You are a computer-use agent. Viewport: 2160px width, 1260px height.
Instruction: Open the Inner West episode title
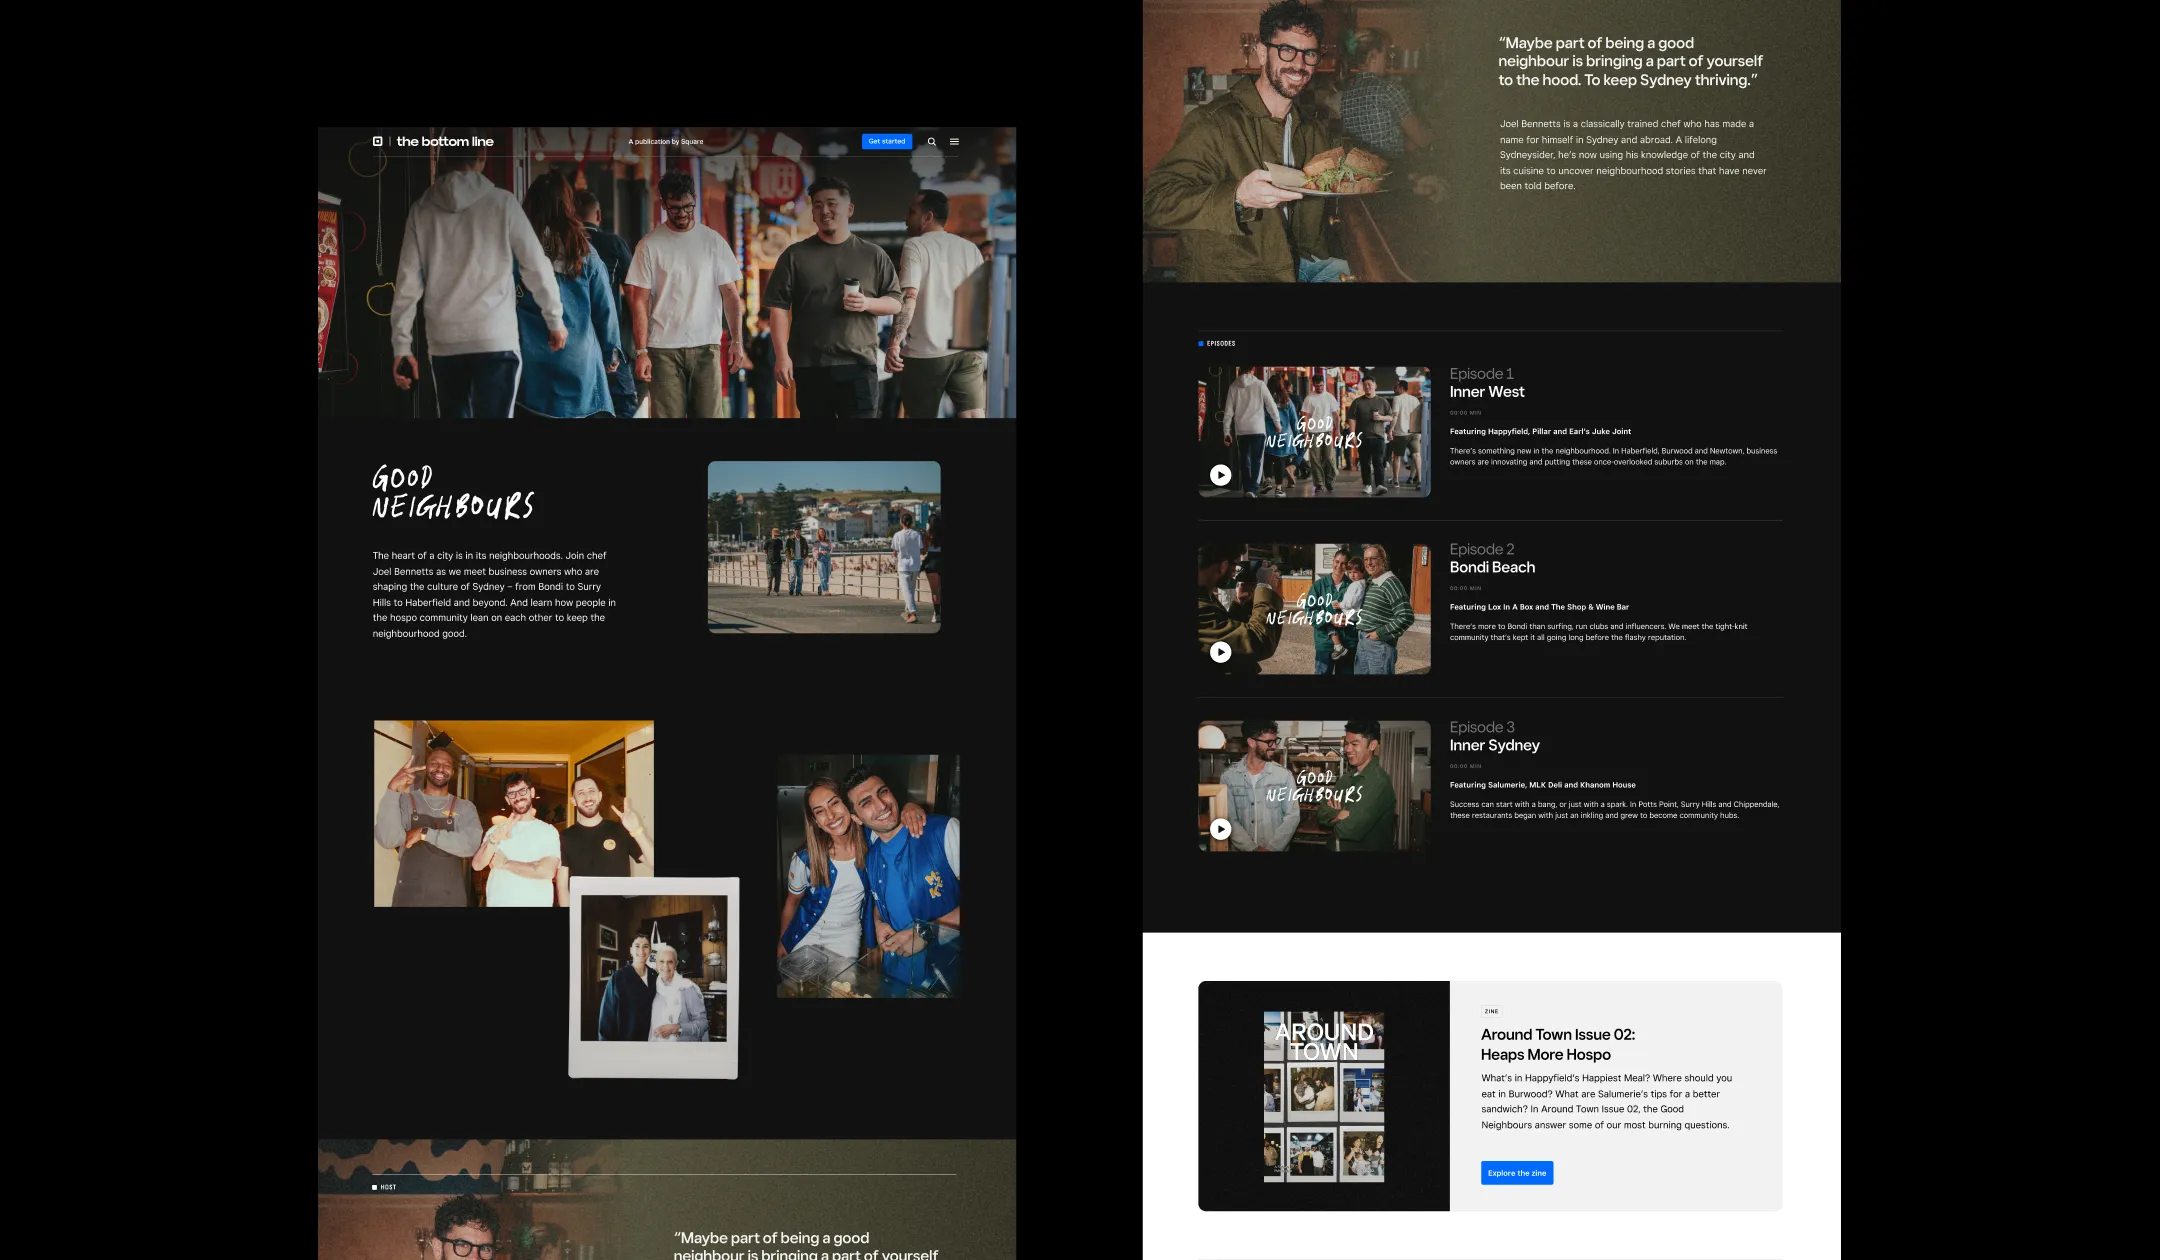click(1486, 392)
